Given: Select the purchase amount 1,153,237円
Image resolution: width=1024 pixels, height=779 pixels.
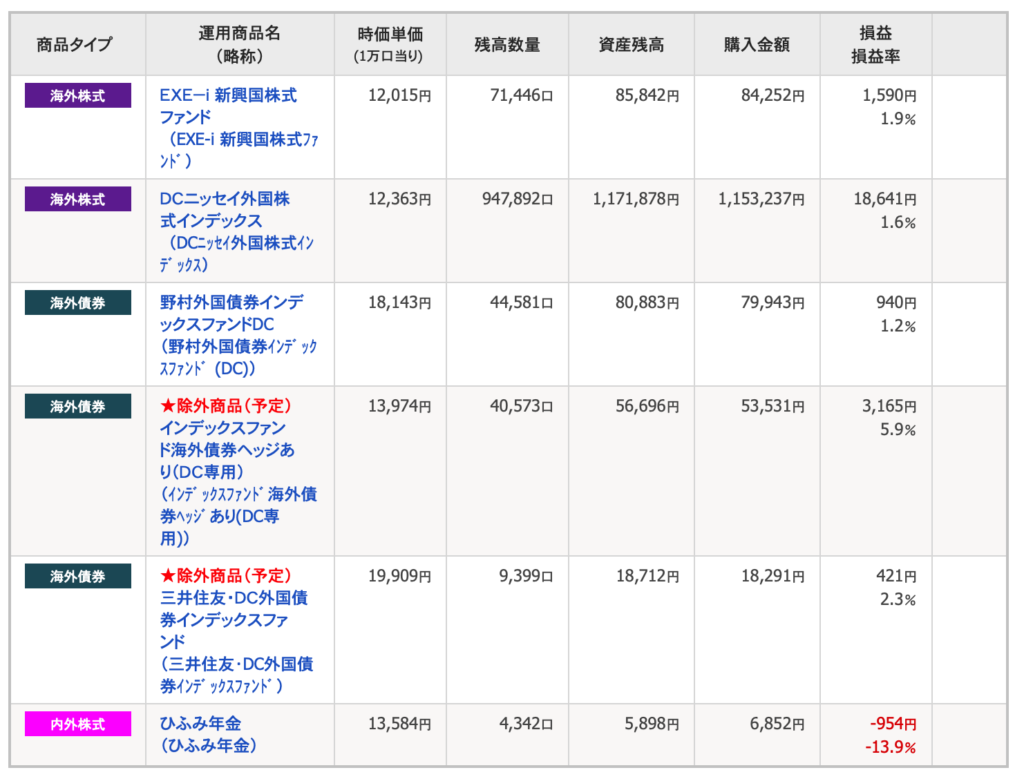Looking at the screenshot, I should click(x=761, y=199).
